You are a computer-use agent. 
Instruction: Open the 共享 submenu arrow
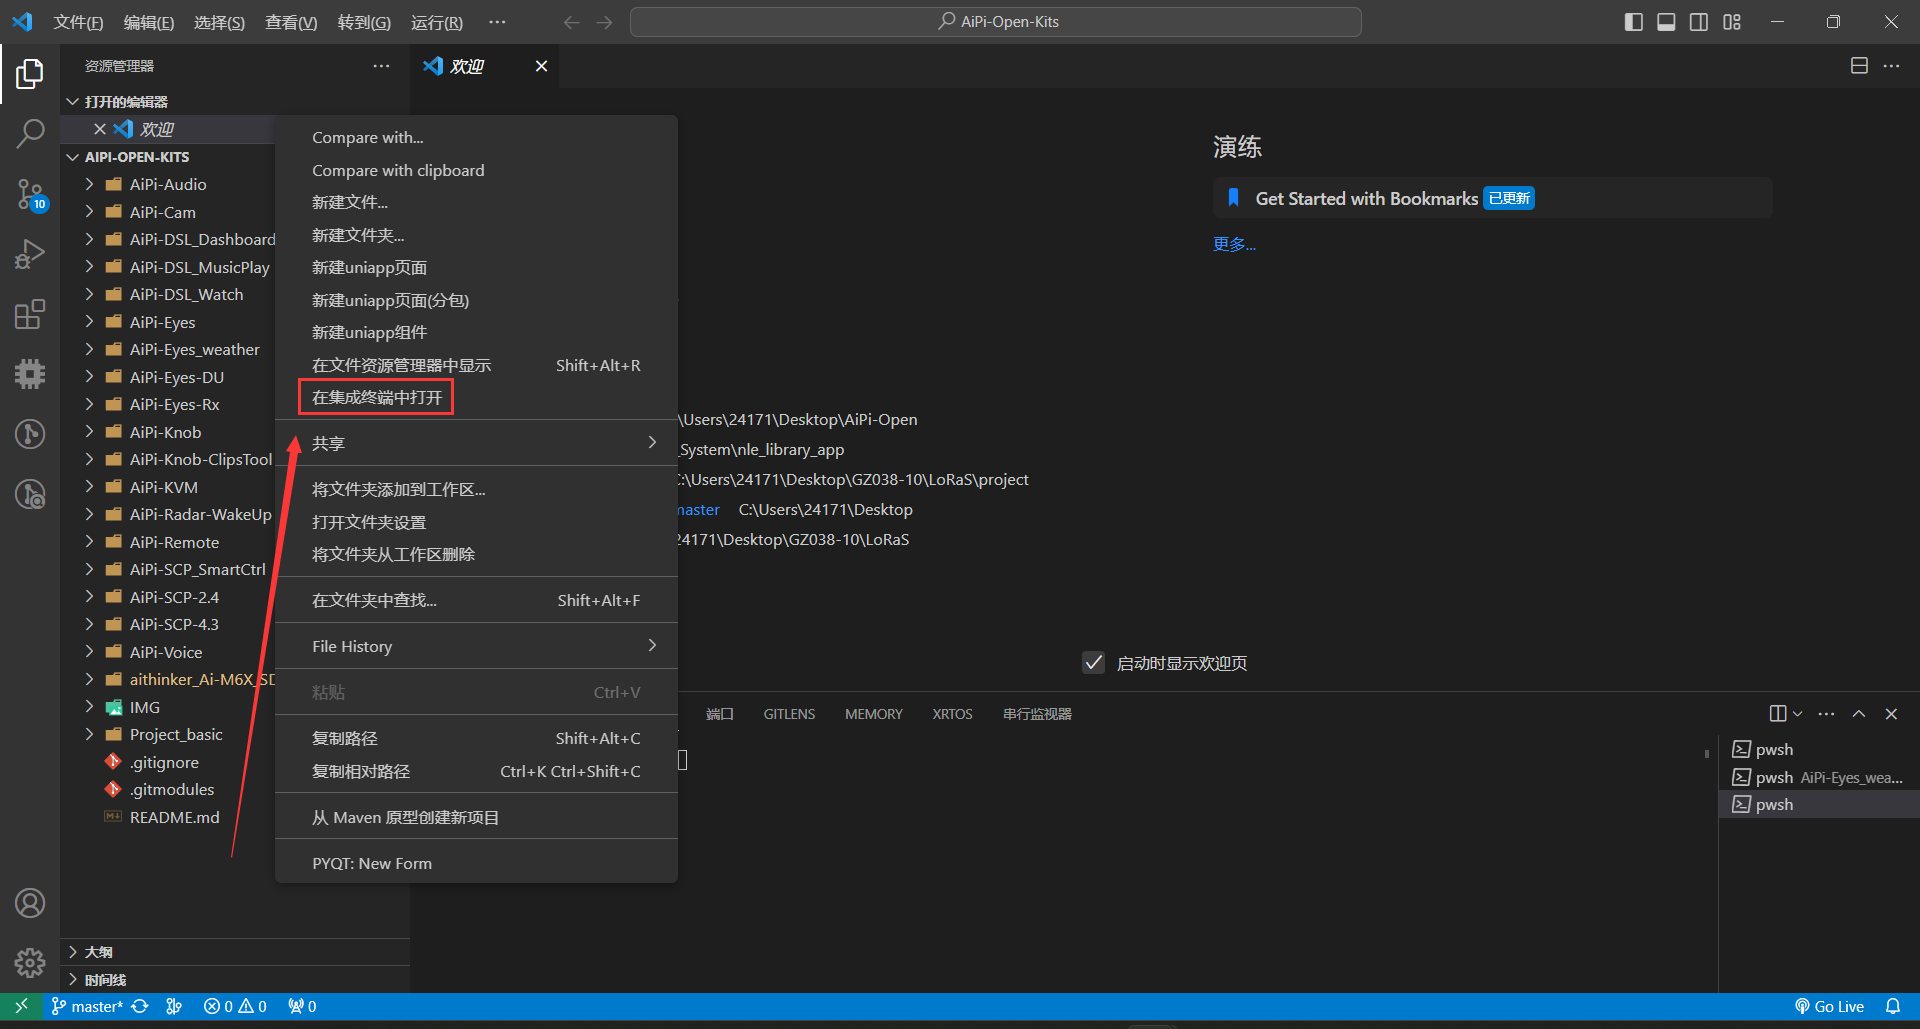click(652, 443)
